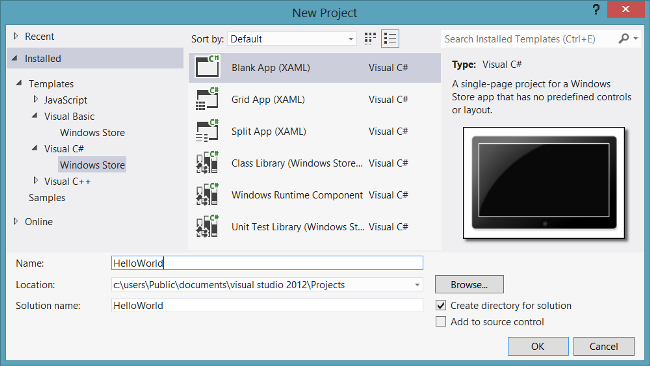Open the Location path dropdown

[x=417, y=285]
